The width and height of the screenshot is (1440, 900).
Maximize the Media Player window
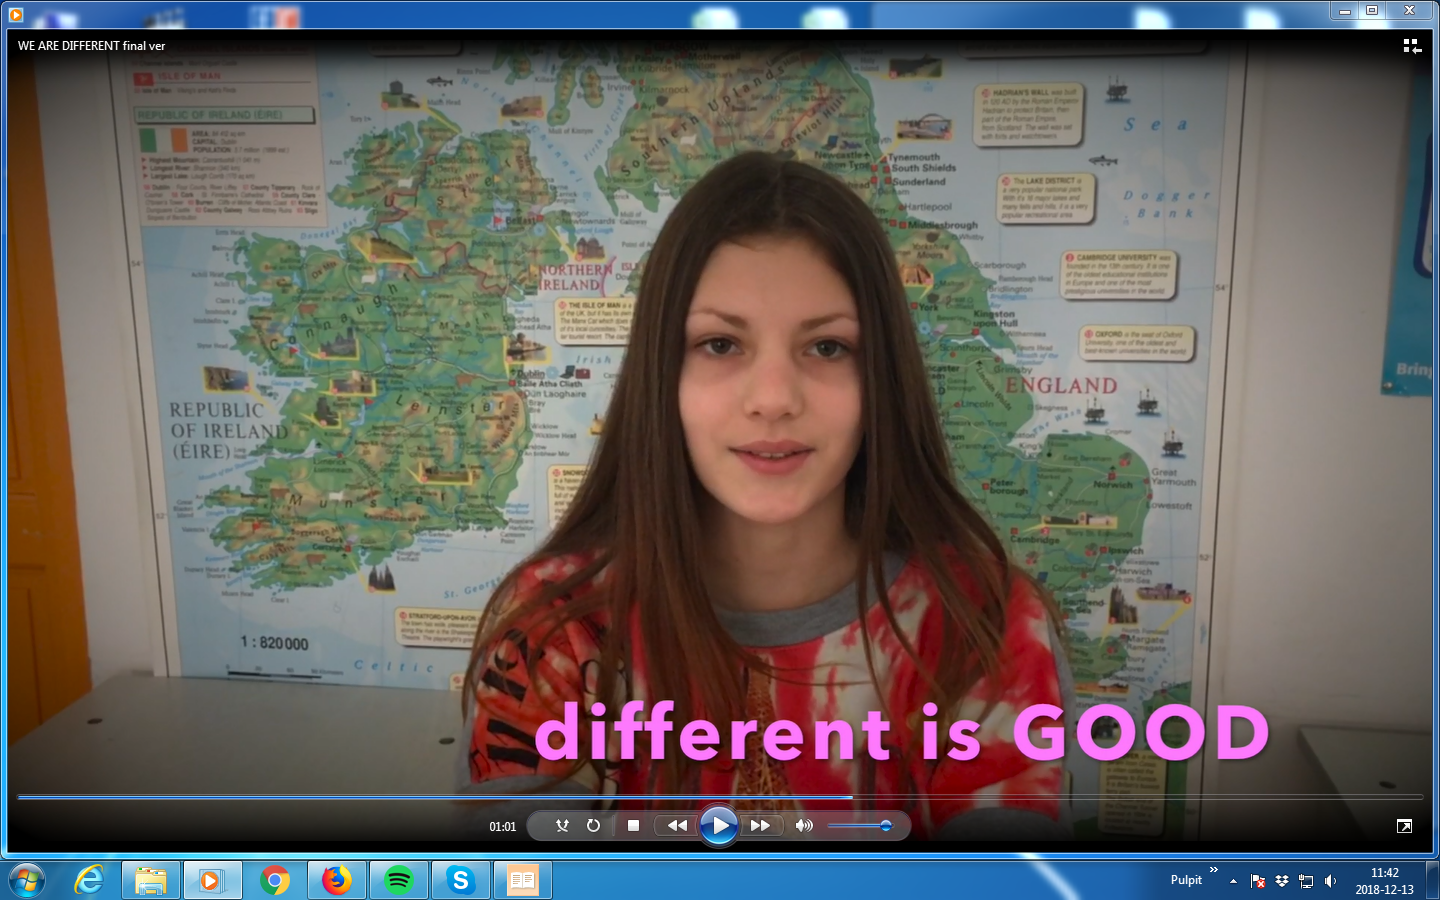click(x=1372, y=10)
